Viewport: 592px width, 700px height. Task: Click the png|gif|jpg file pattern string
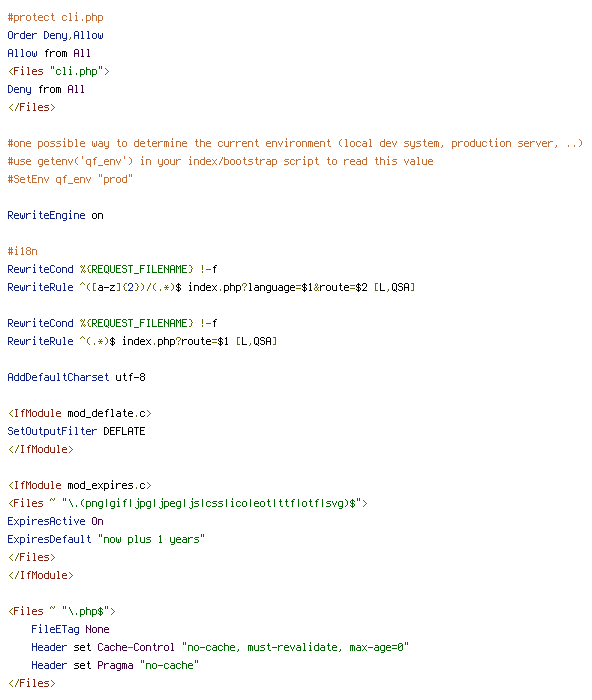(212, 504)
